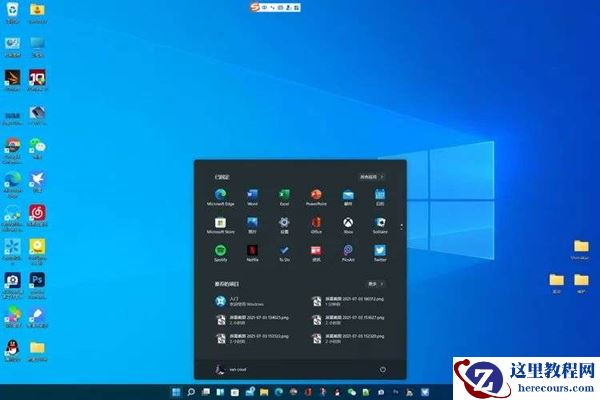The height and width of the screenshot is (400, 600).
Task: Open Search from the taskbar
Action: pyautogui.click(x=191, y=392)
